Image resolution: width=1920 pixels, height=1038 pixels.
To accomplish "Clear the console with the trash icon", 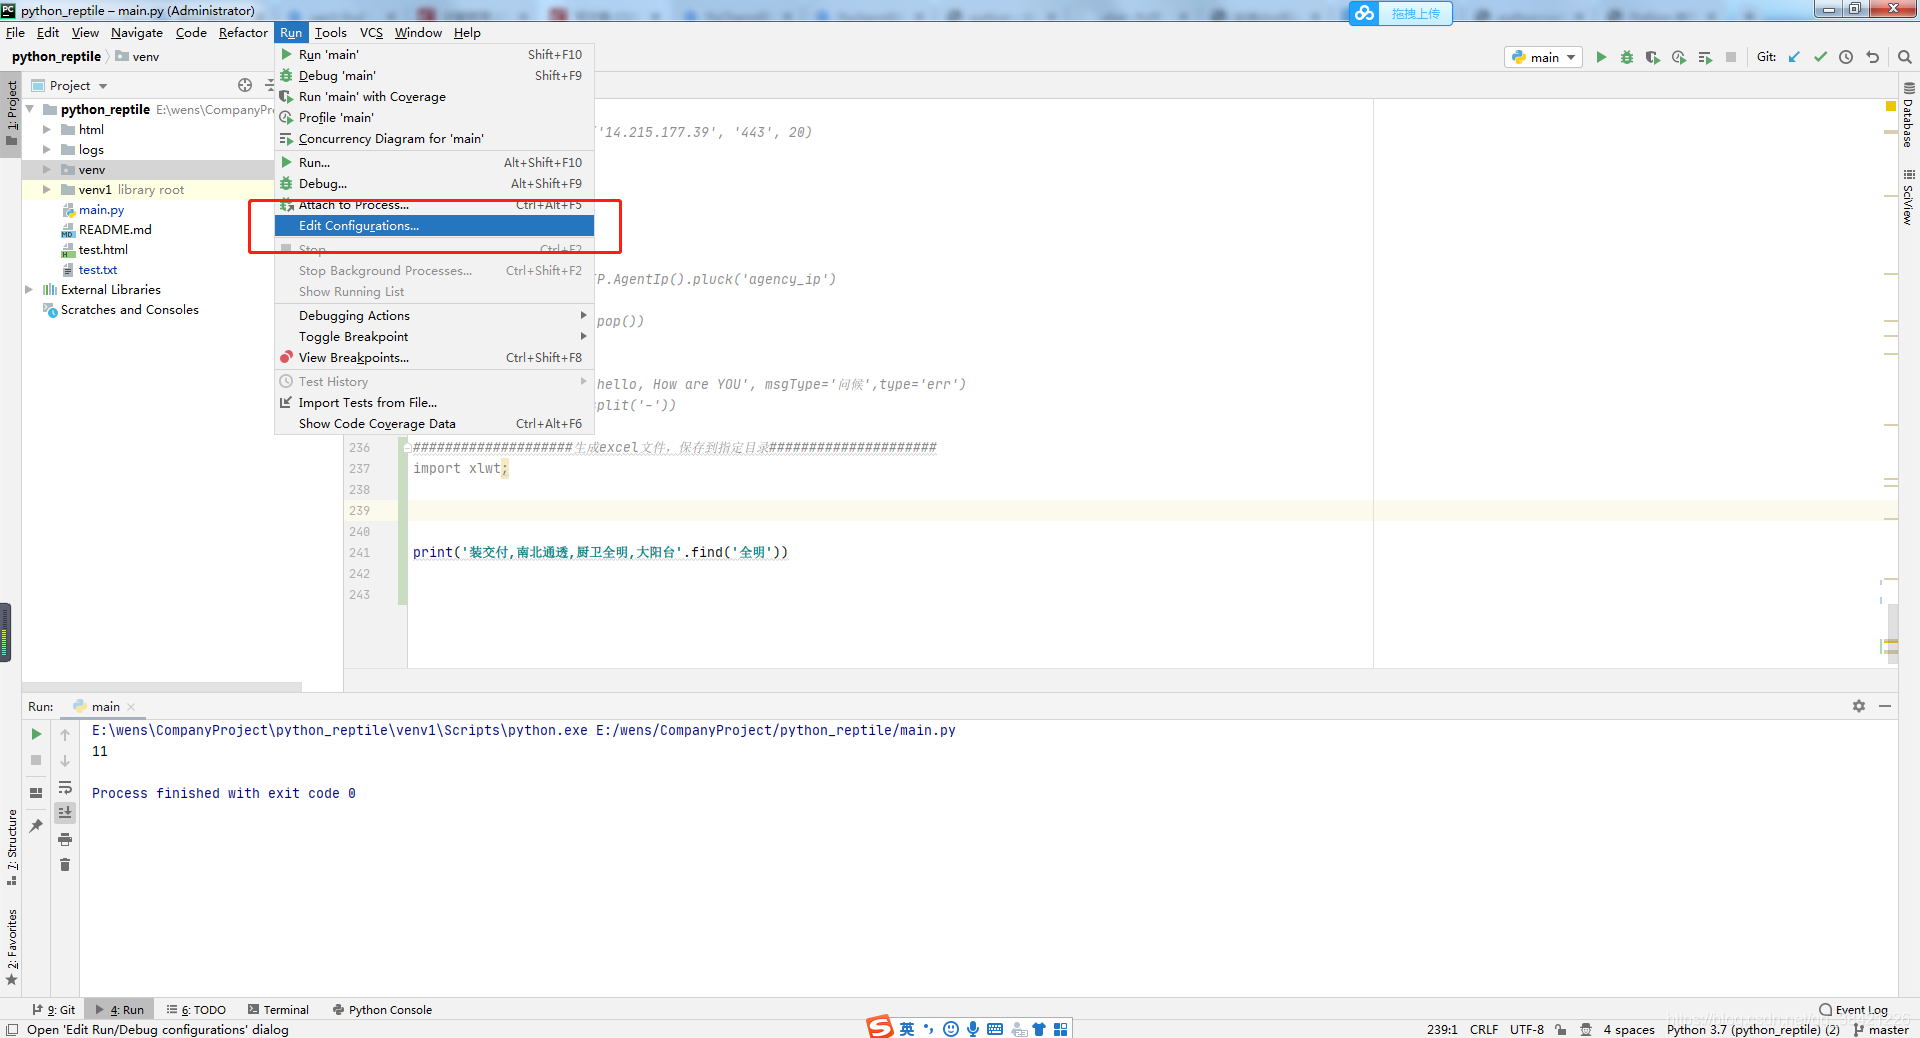I will 65,865.
